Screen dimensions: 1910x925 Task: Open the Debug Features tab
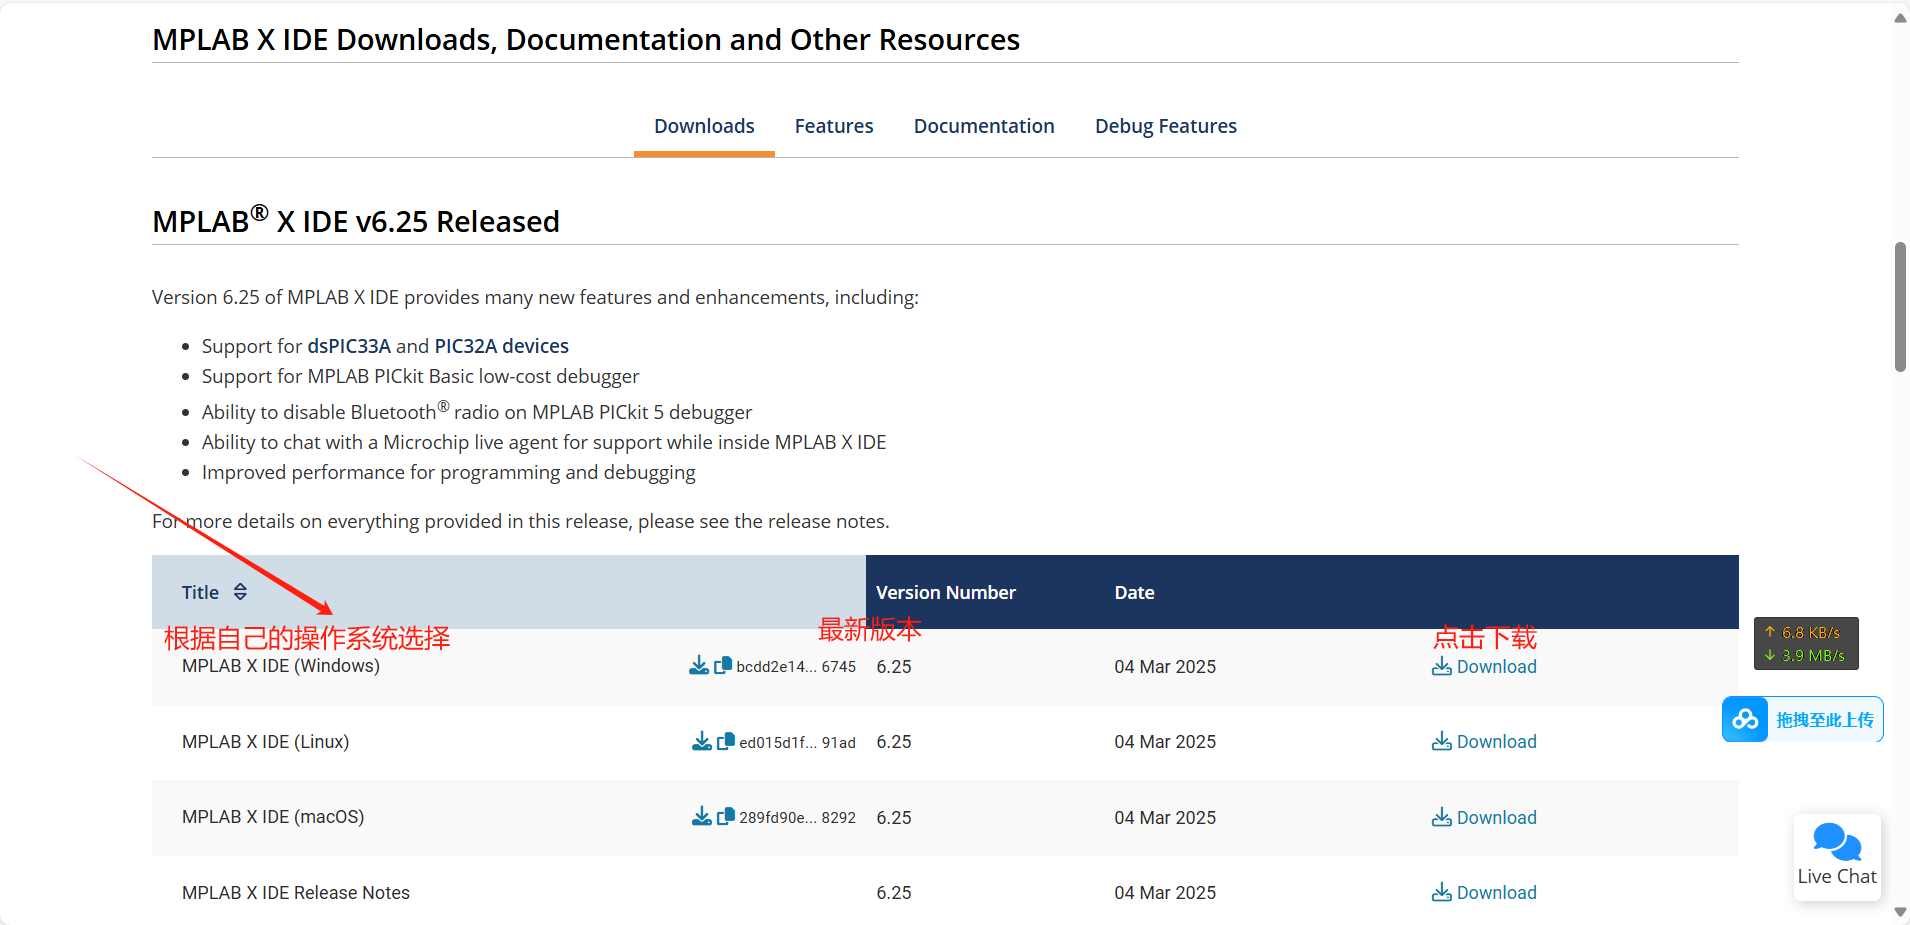click(x=1166, y=126)
